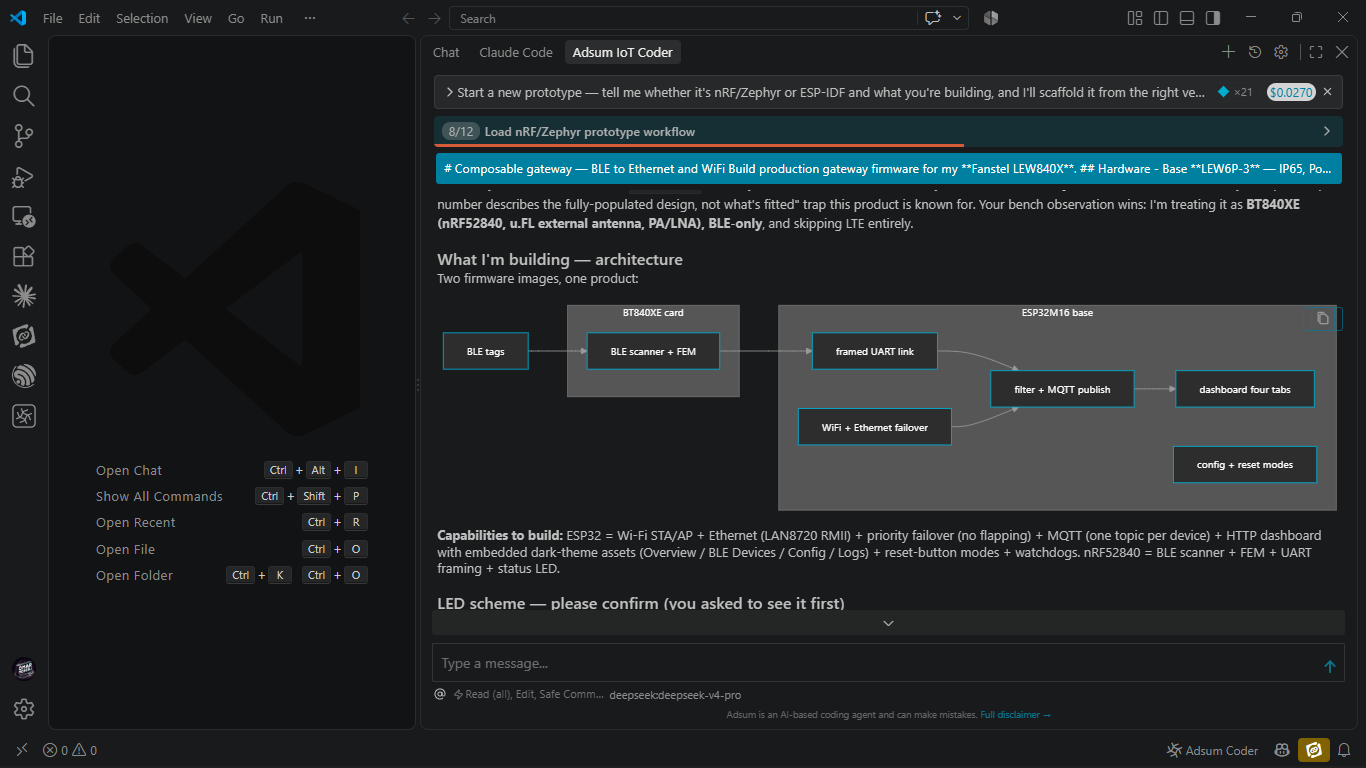The image size is (1366, 768).
Task: Switch to the Chat tab
Action: (446, 52)
